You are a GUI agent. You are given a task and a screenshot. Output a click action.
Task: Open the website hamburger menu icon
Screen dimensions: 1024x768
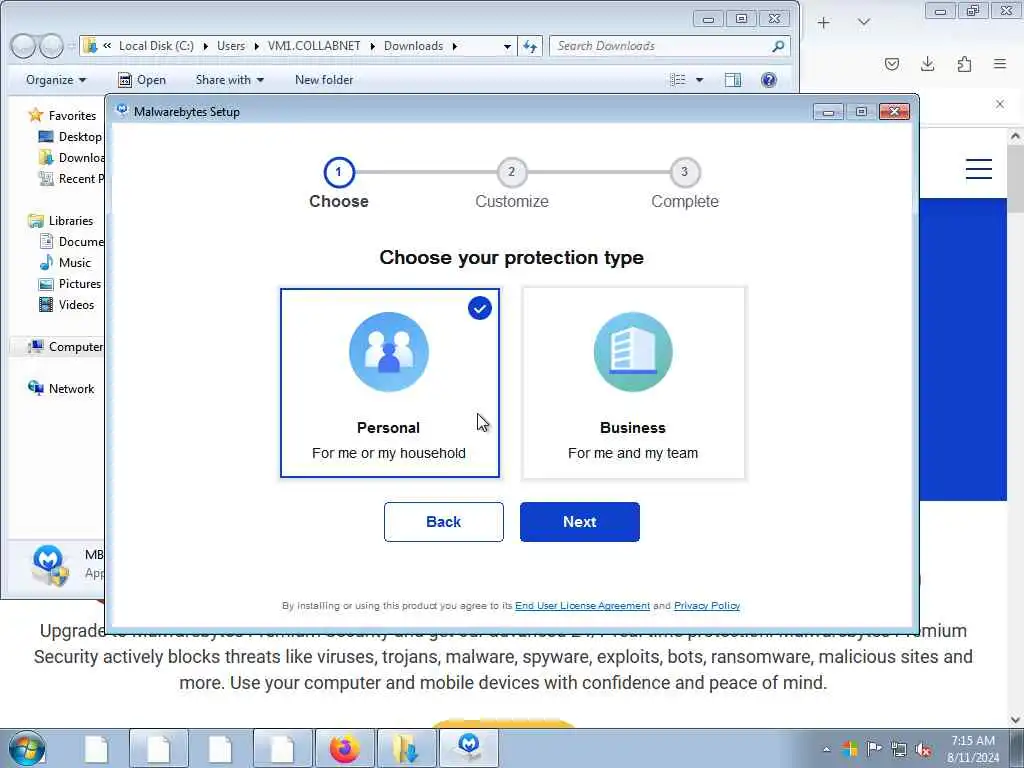click(x=978, y=169)
